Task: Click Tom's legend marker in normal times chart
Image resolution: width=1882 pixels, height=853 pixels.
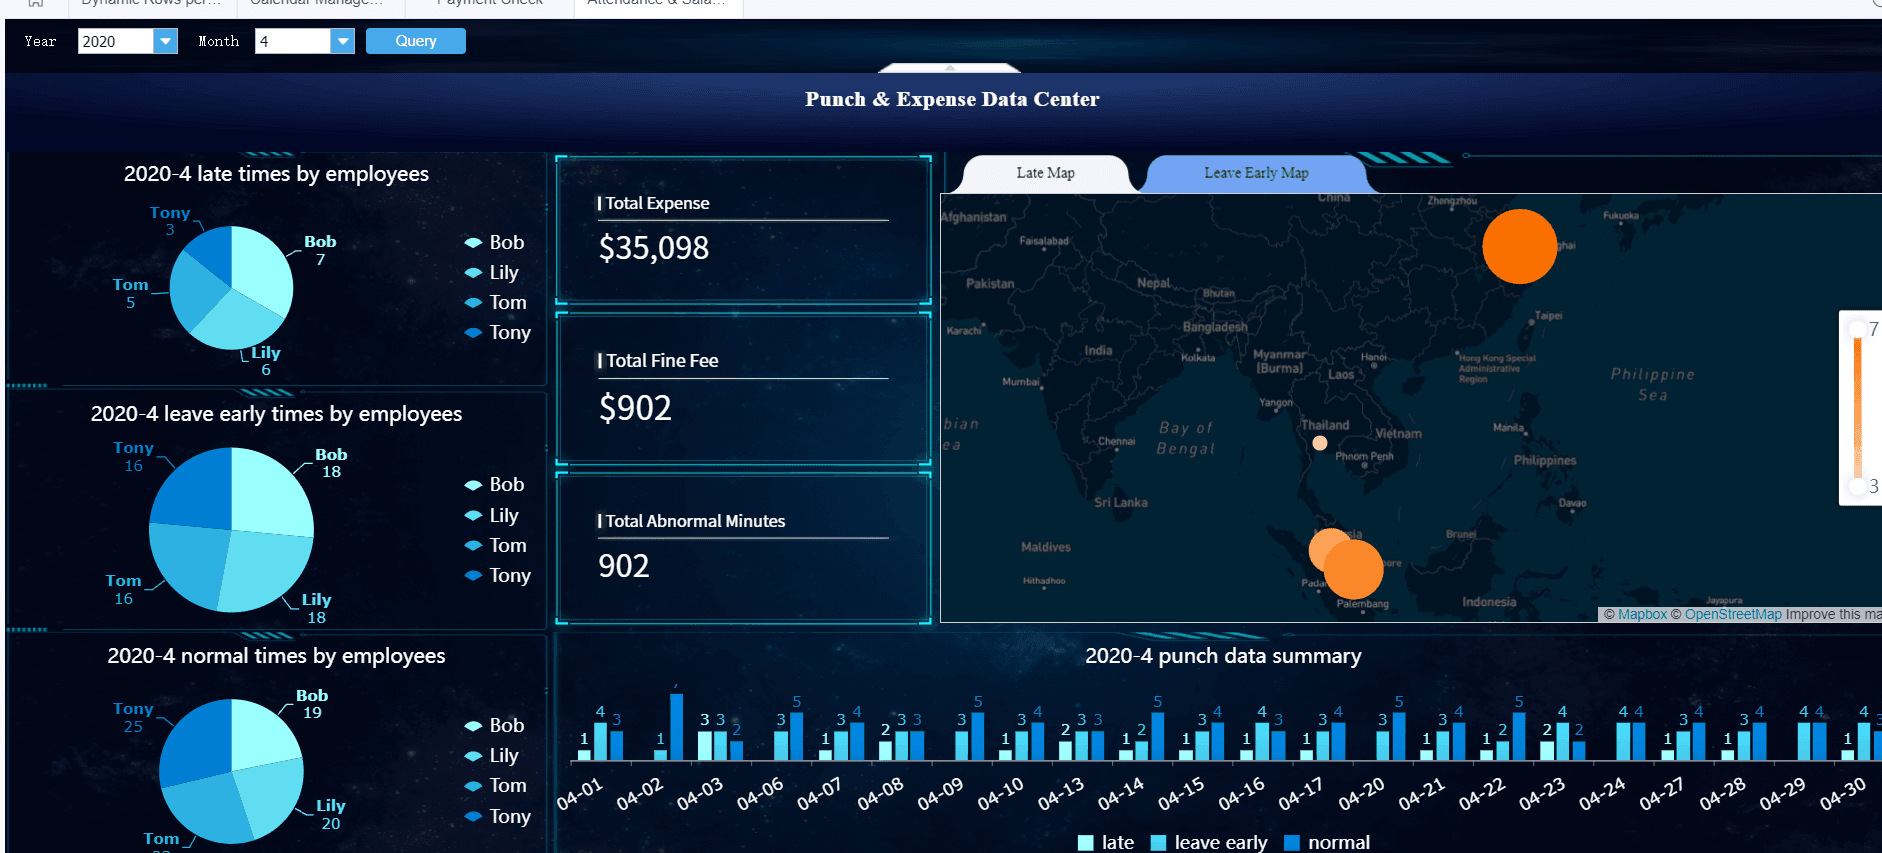Action: [x=473, y=787]
